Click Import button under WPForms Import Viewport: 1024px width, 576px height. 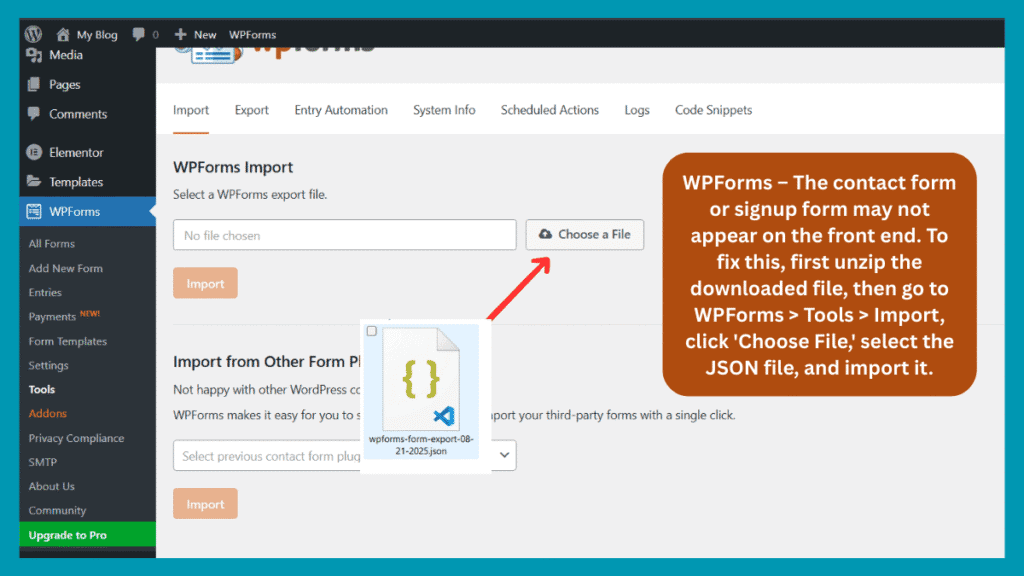click(x=205, y=283)
